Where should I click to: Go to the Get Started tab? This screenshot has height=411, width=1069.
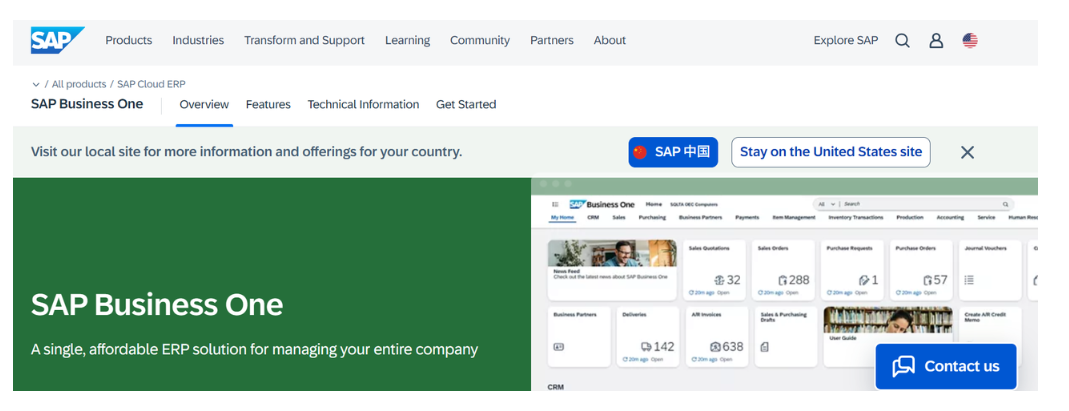466,105
